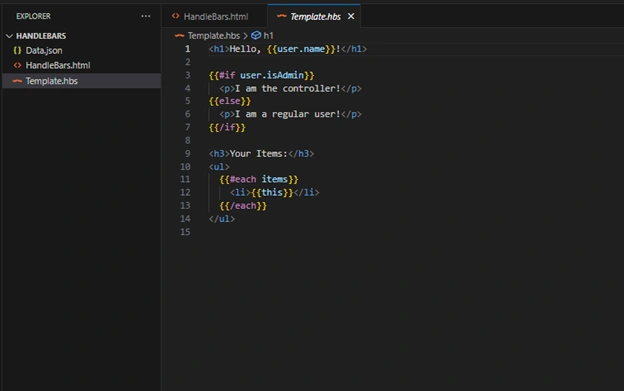
Task: Click line number 11 in the gutter
Action: (x=185, y=179)
